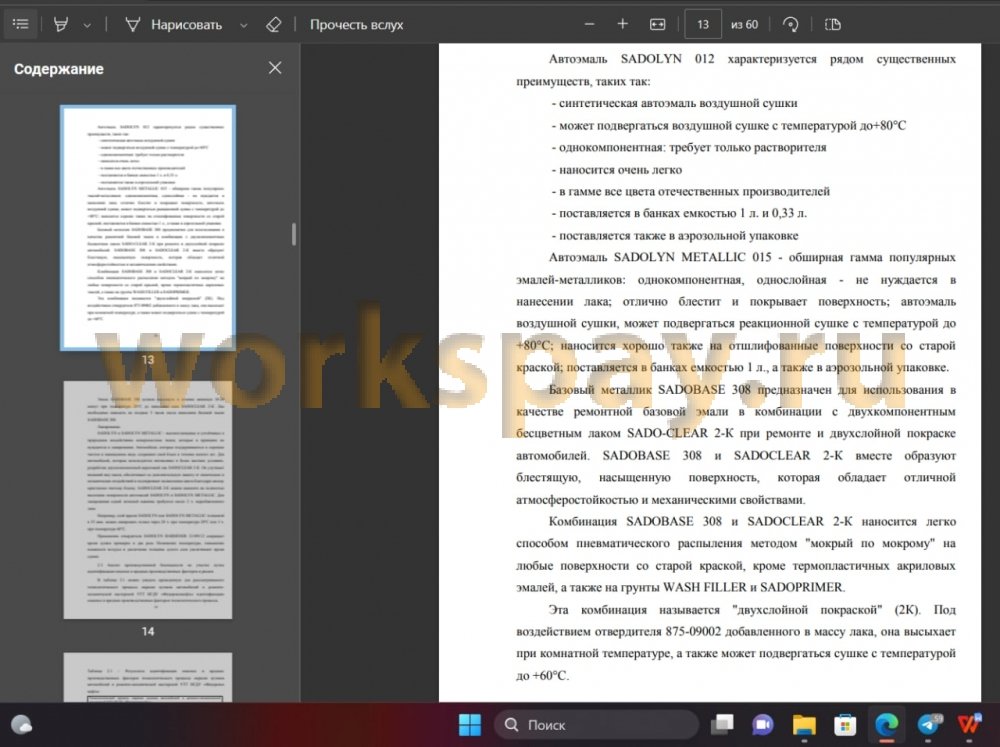Rotate the PDF page

790,24
